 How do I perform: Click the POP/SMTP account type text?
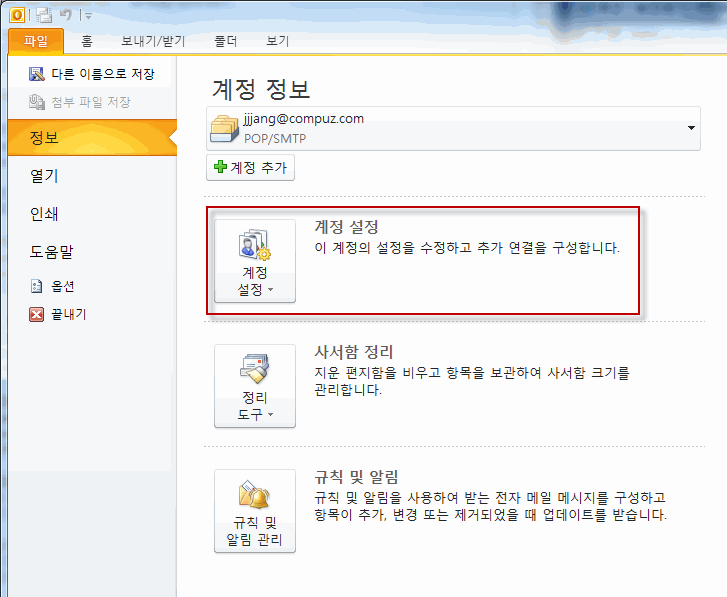click(275, 139)
